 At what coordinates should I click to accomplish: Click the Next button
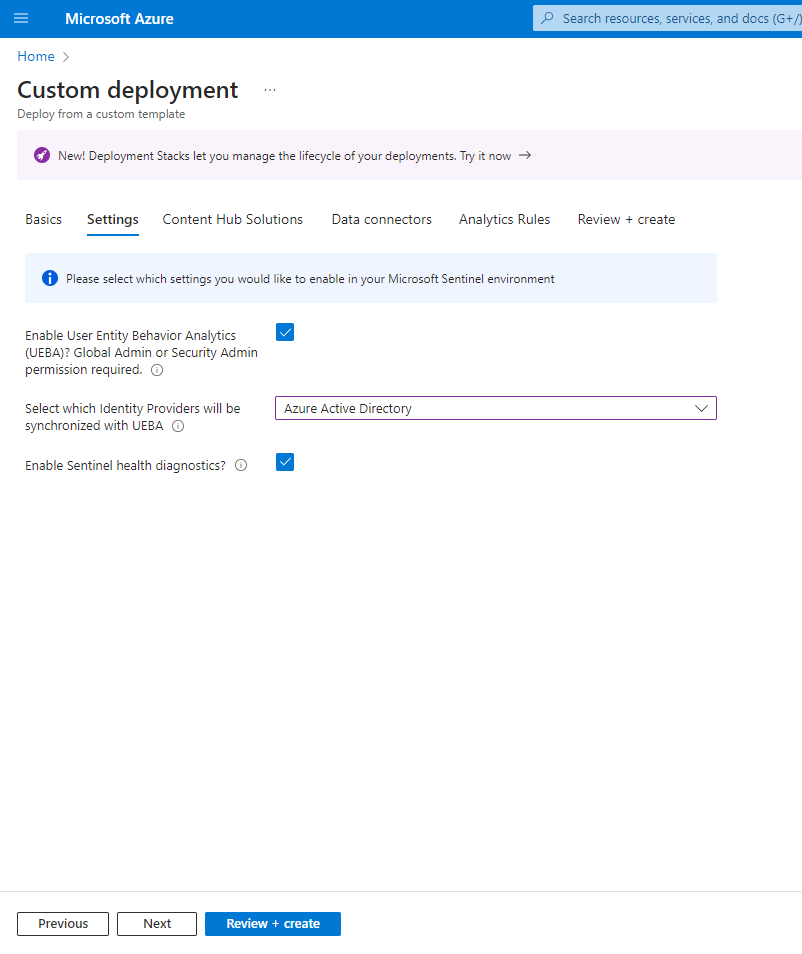tap(157, 924)
